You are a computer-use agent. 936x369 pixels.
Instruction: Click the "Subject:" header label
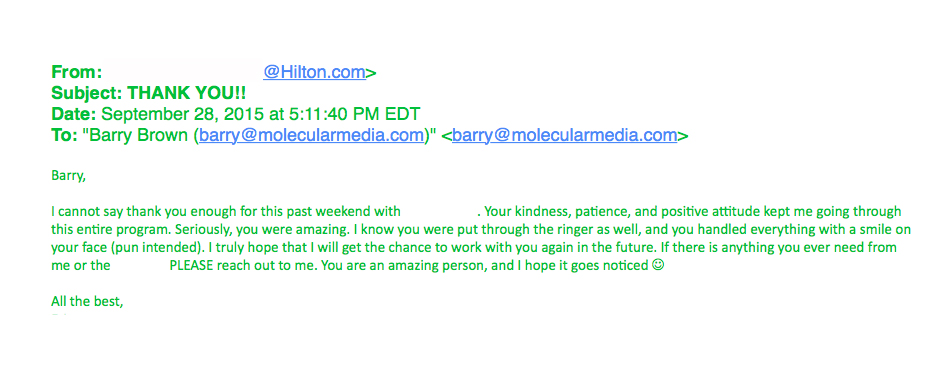click(88, 93)
